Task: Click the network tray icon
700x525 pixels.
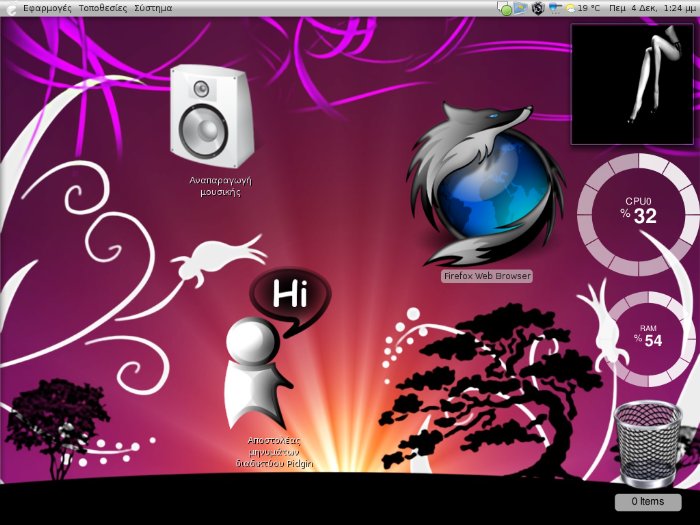Action: click(x=555, y=8)
